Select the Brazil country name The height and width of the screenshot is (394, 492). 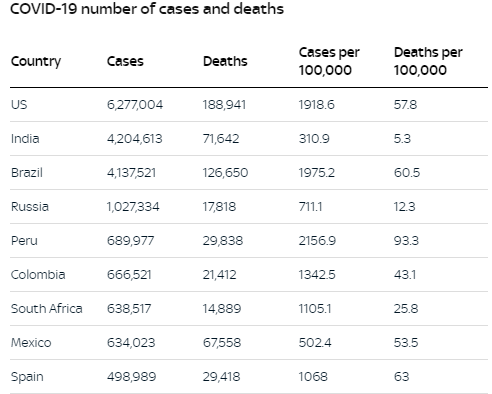click(27, 173)
